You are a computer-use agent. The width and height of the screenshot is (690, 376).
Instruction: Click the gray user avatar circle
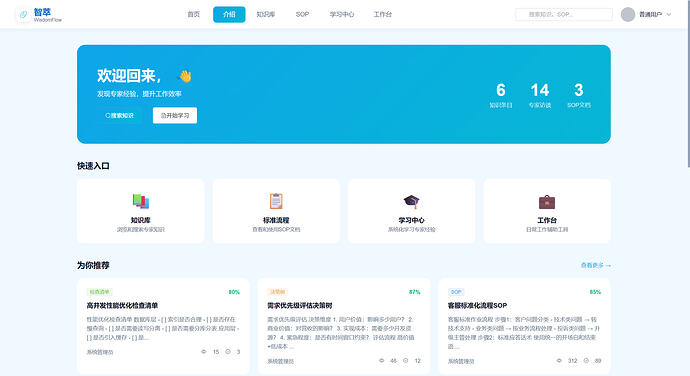pyautogui.click(x=628, y=15)
